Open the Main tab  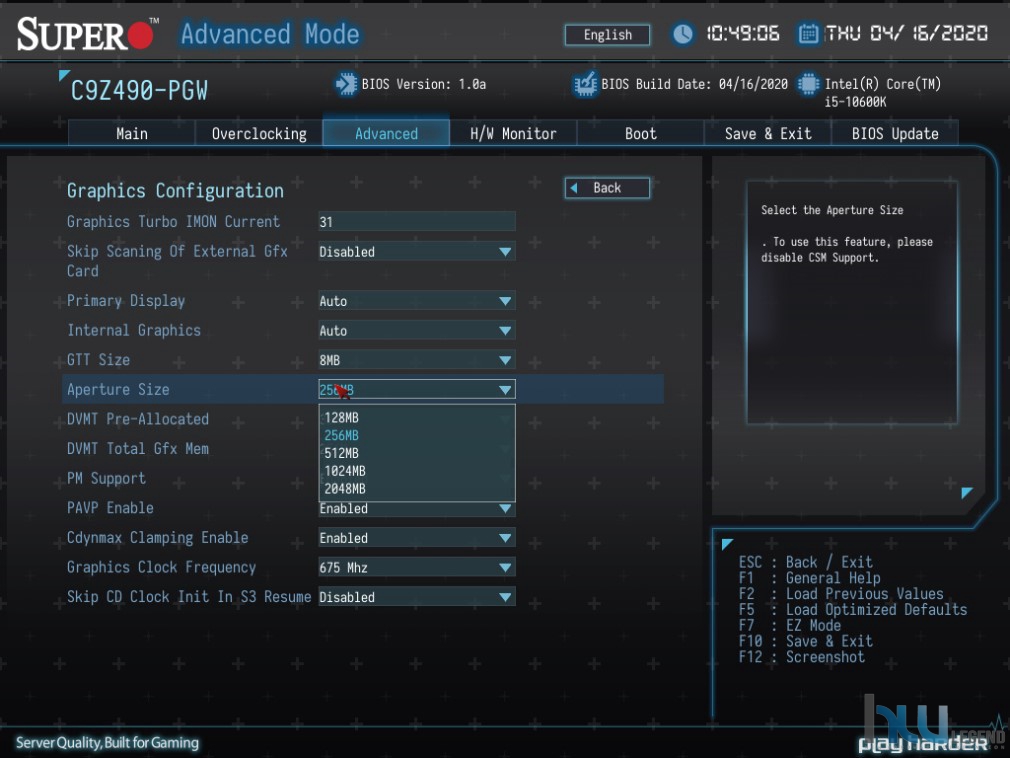(131, 133)
